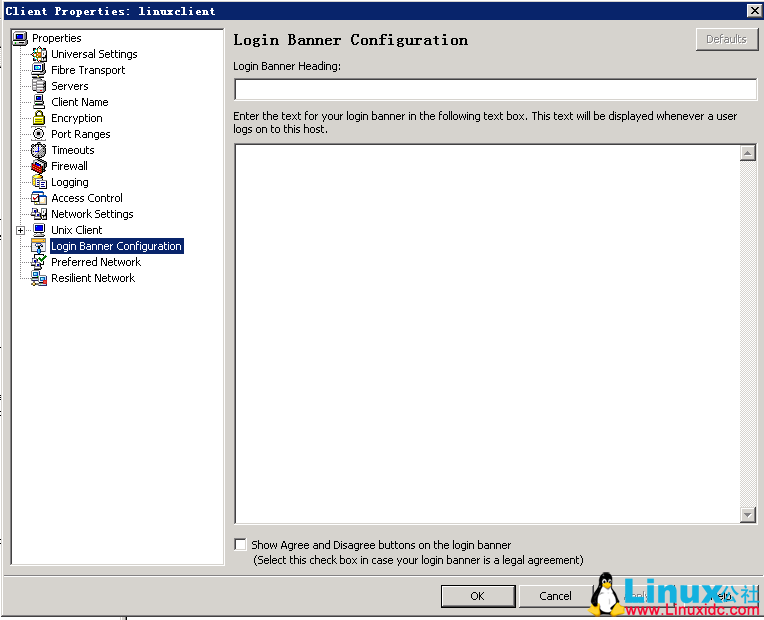Go to Encryption settings
764x620 pixels.
click(x=77, y=118)
